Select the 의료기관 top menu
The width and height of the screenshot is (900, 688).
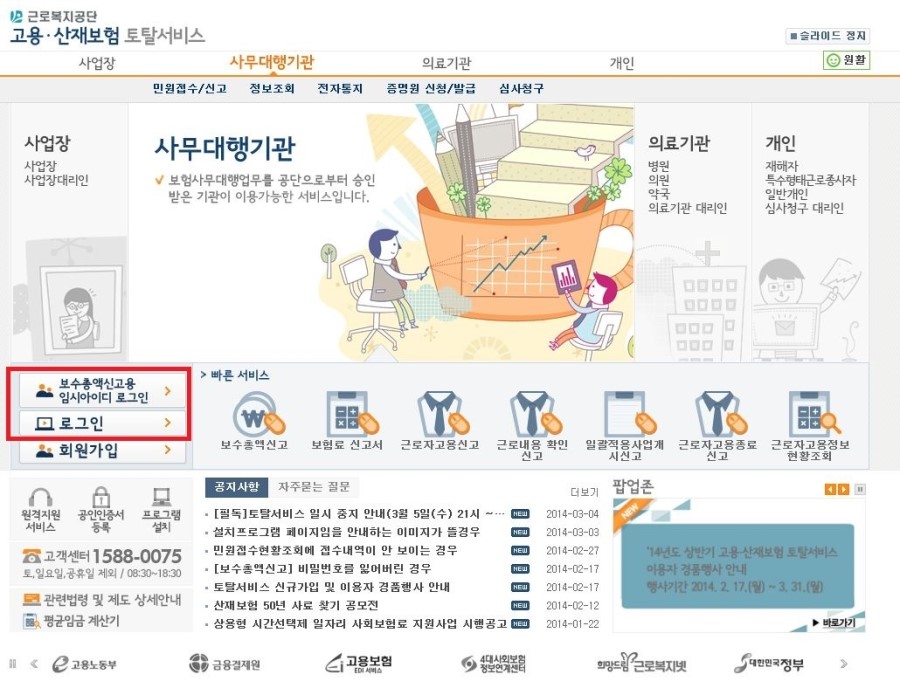coord(447,63)
